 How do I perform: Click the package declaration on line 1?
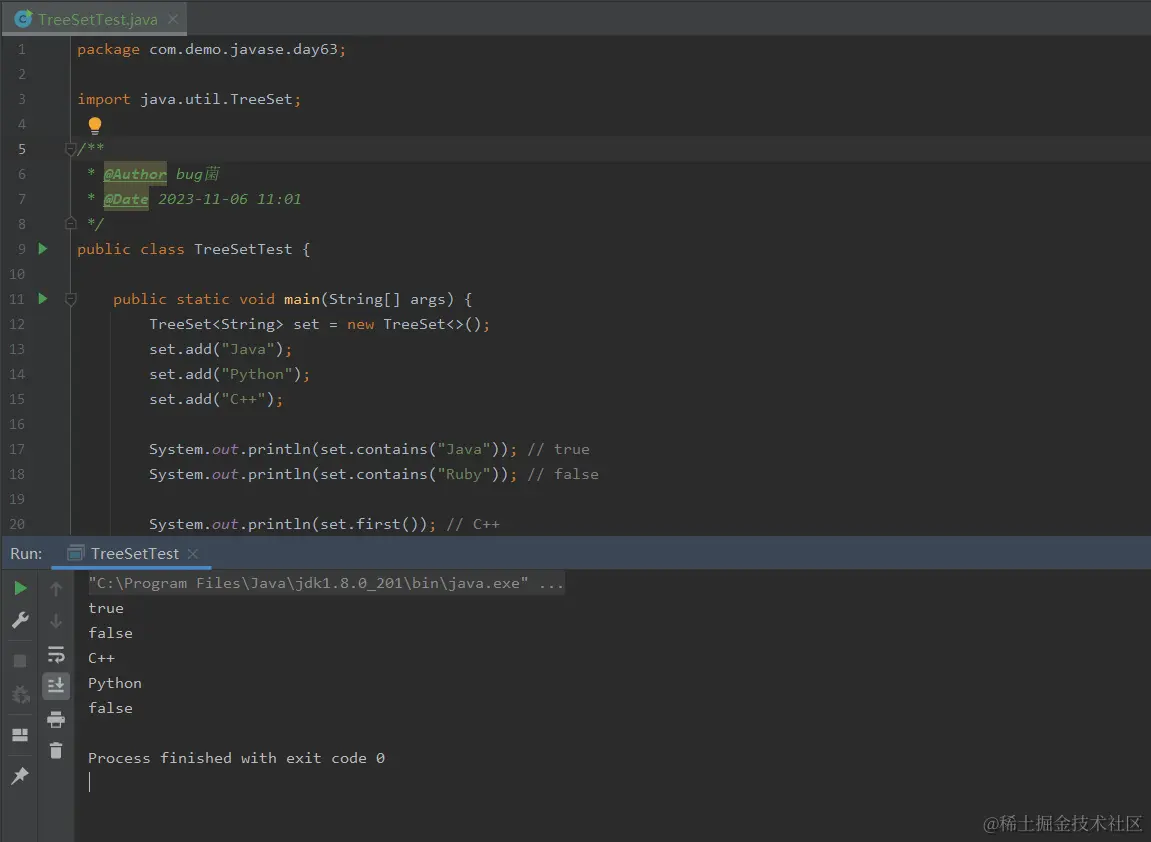pos(211,49)
